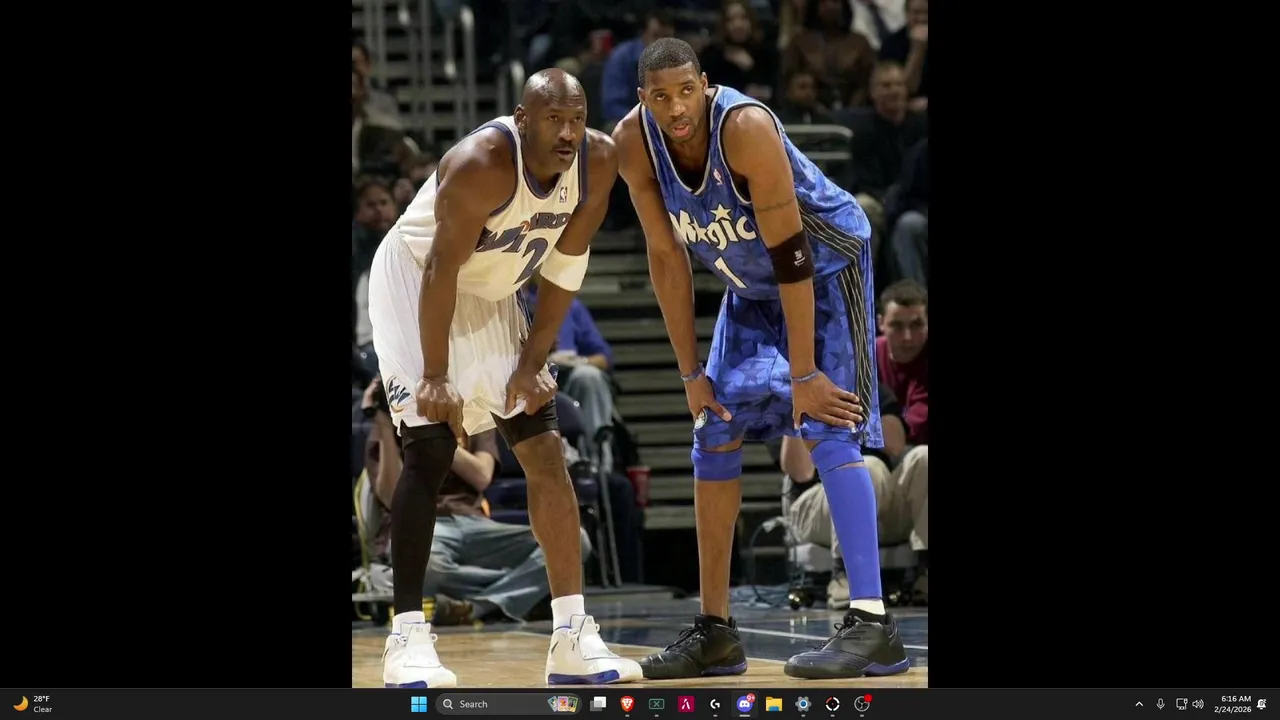The image size is (1280, 720).
Task: Click the microphone system tray icon
Action: tap(1160, 704)
